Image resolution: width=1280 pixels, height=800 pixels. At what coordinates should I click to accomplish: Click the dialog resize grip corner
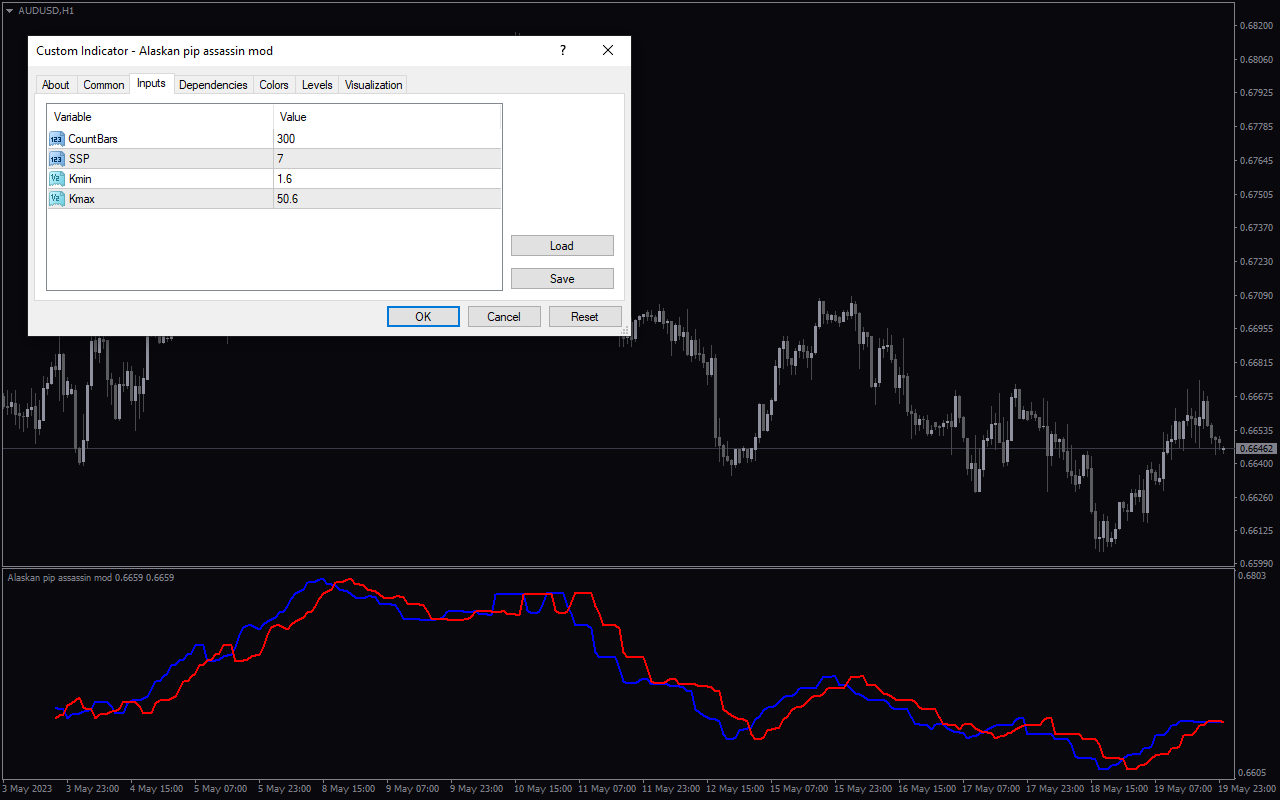coord(625,330)
